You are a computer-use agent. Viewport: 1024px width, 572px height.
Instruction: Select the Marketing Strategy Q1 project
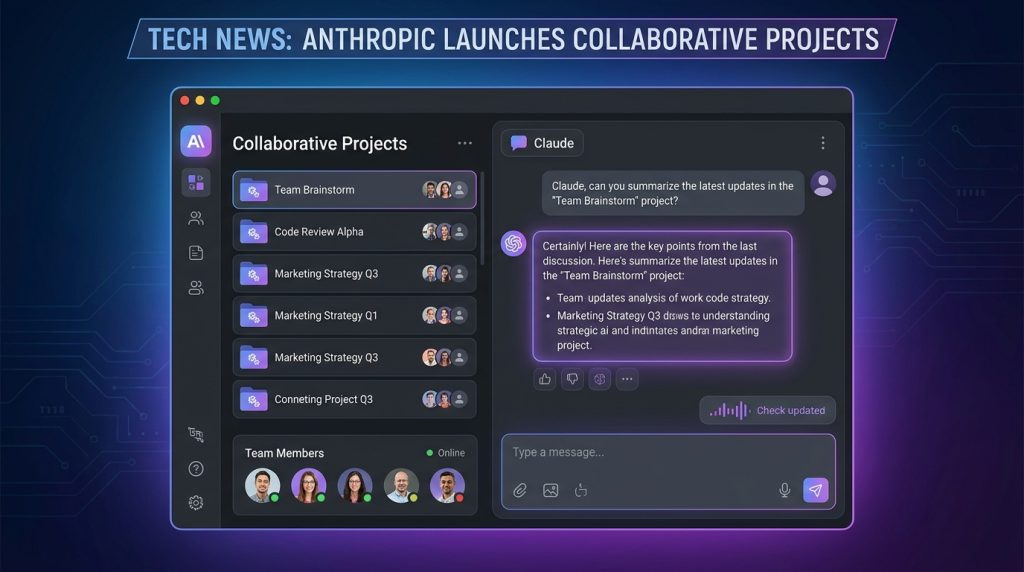(355, 315)
